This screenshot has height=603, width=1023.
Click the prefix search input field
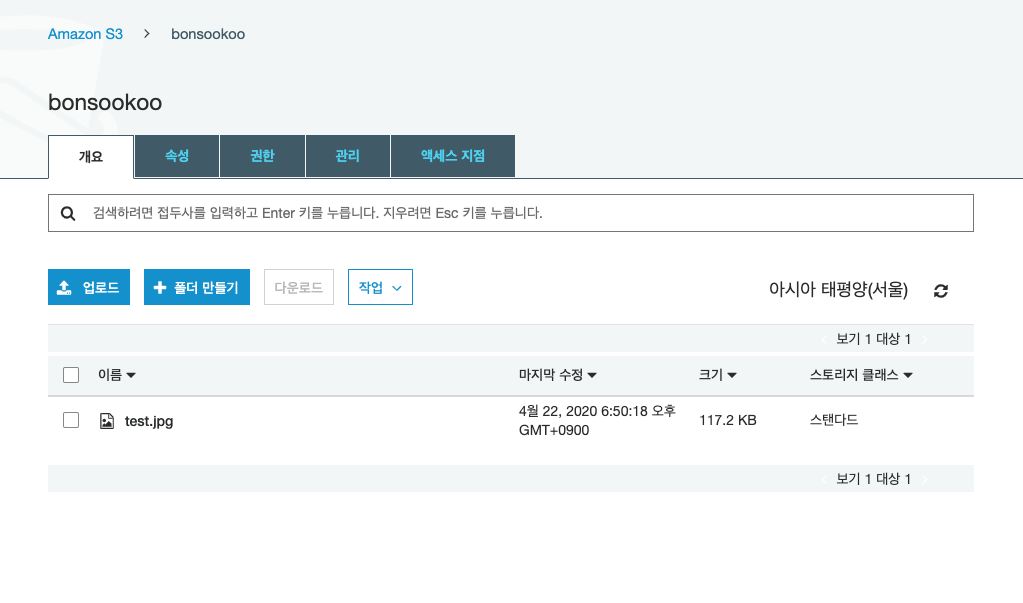point(400,212)
